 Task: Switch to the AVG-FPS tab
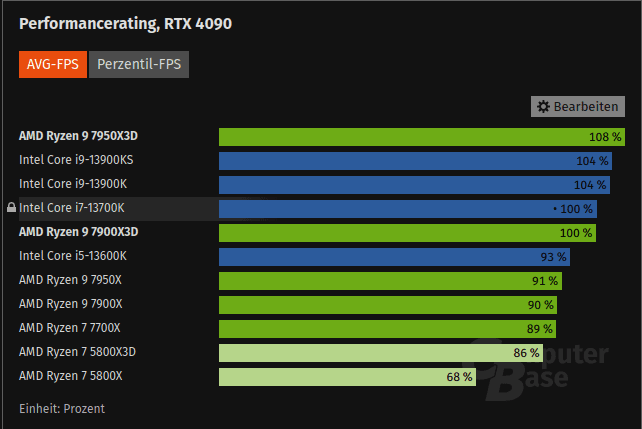pos(52,65)
